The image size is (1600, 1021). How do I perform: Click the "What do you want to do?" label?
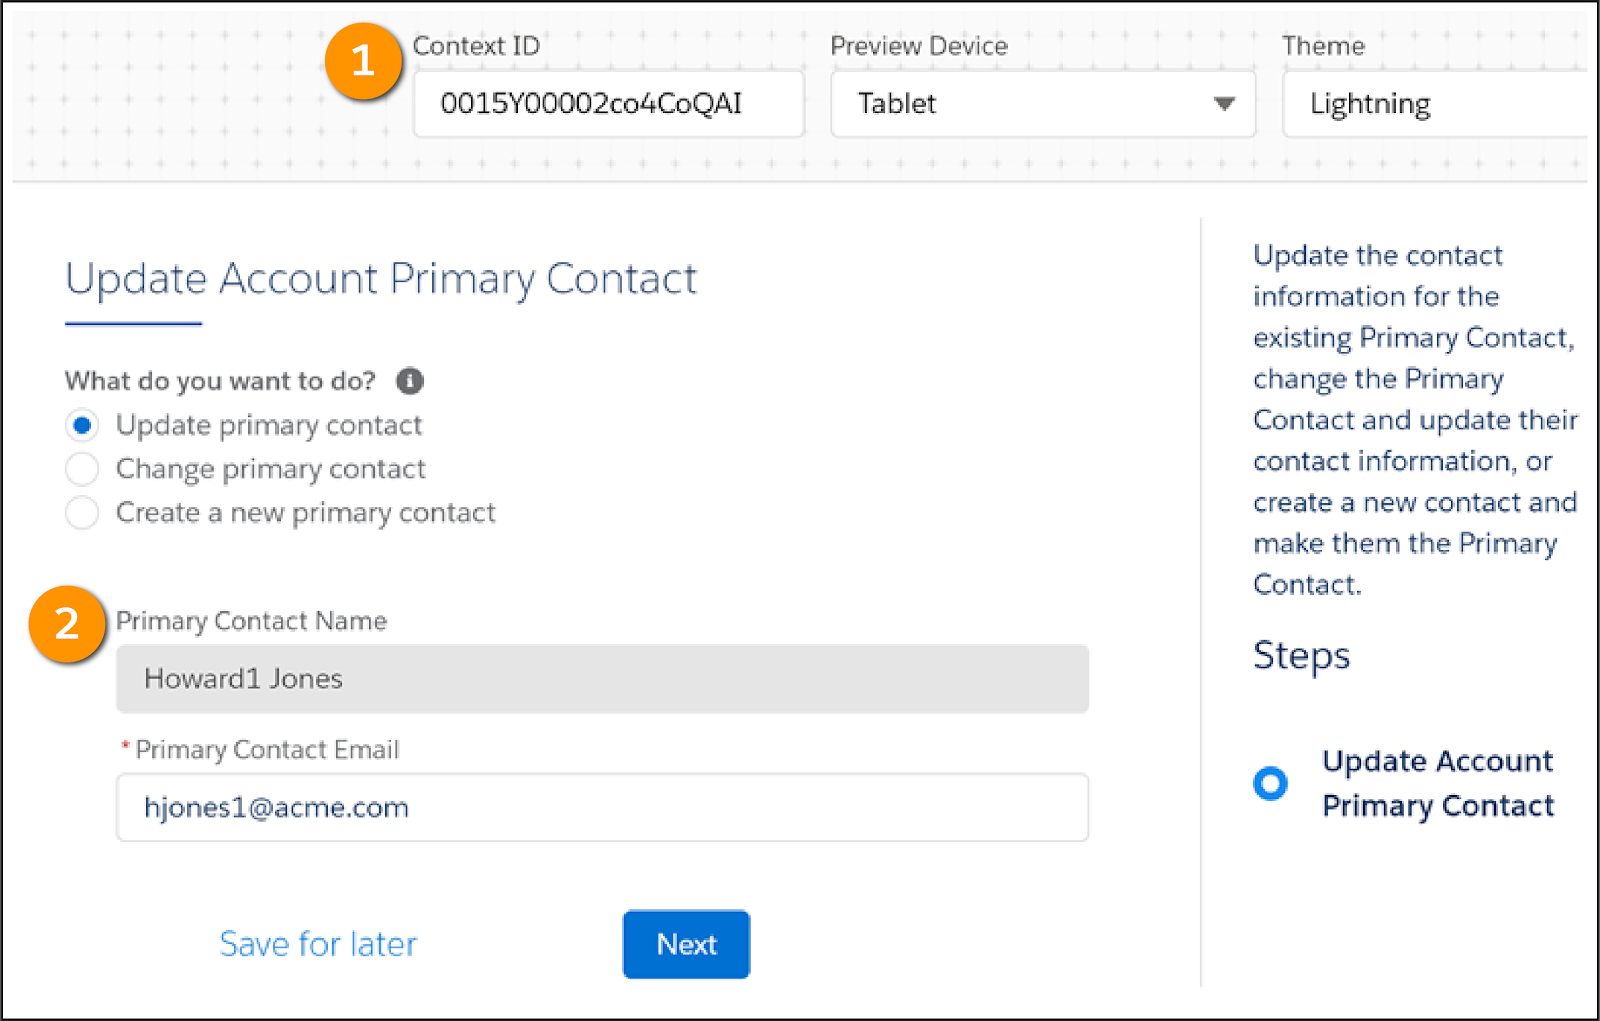click(220, 381)
